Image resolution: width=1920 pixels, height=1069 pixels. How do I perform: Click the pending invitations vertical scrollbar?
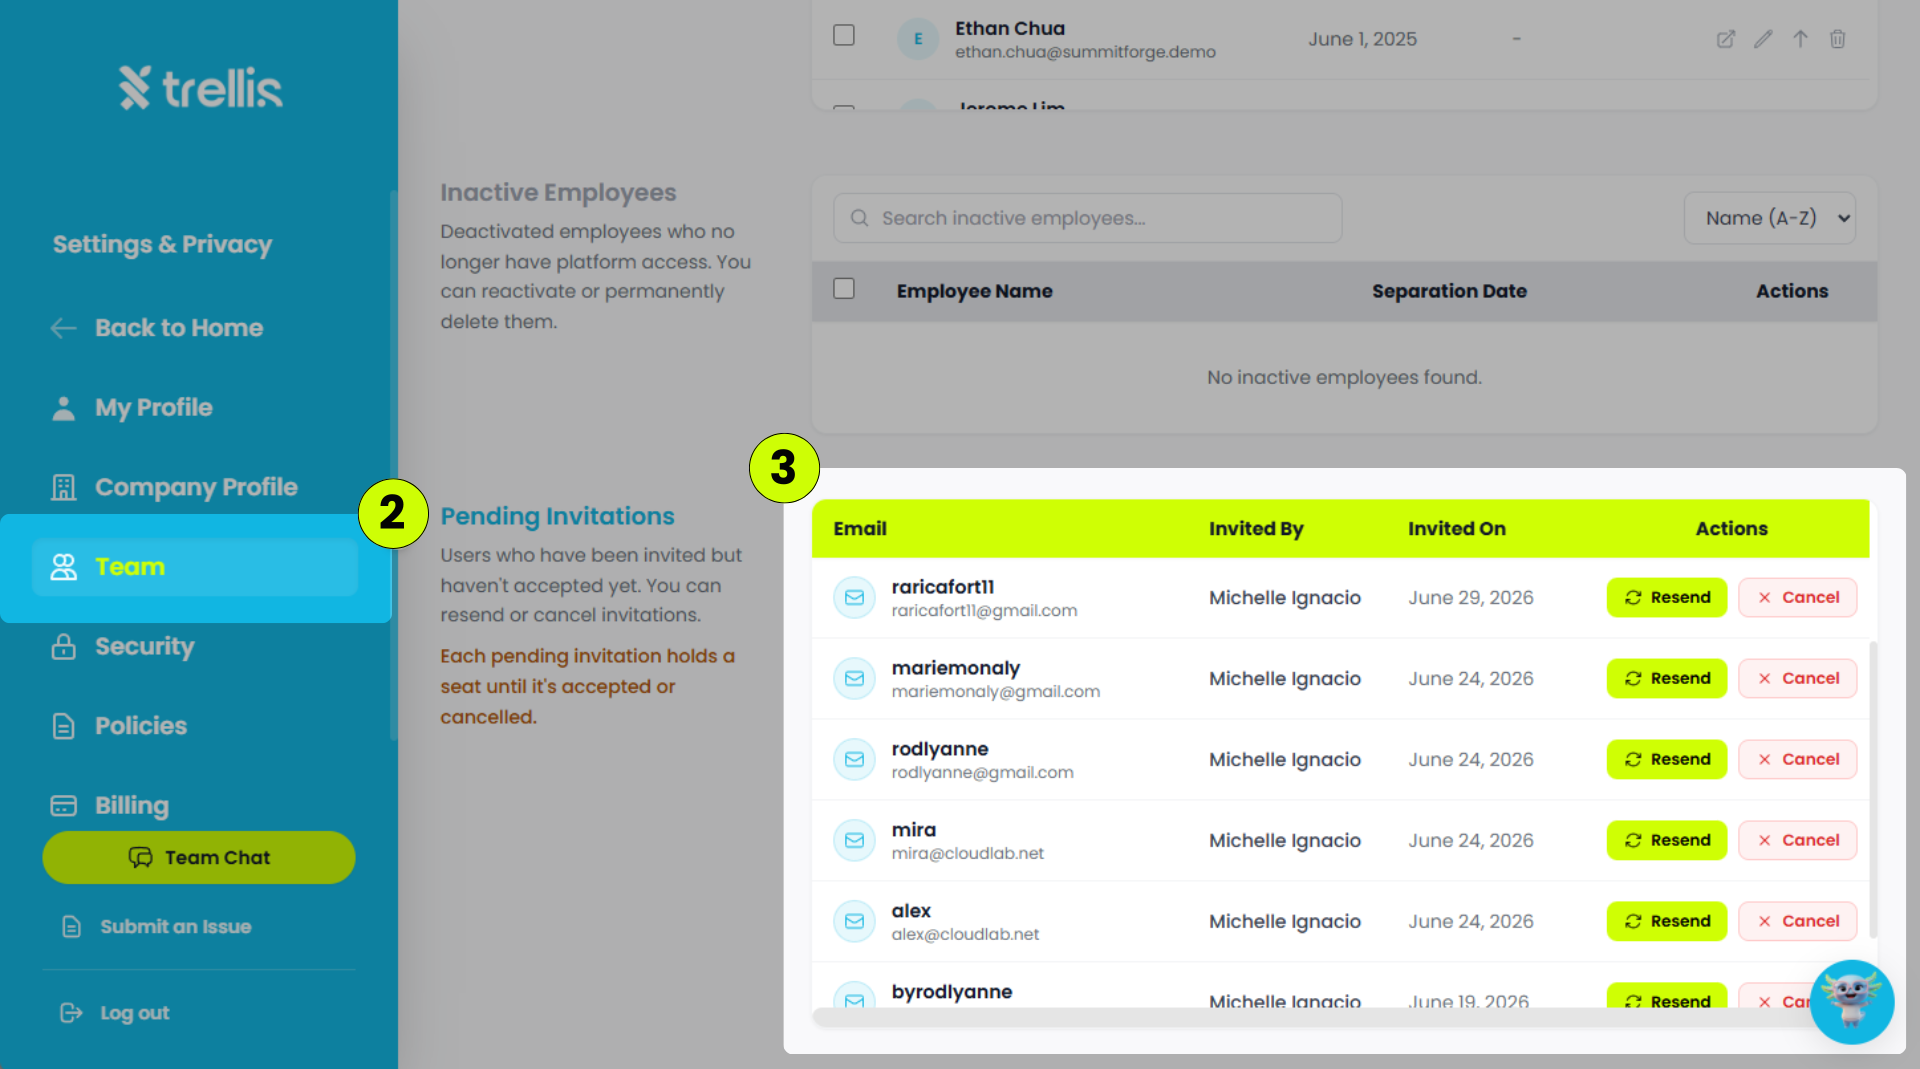point(1872,790)
